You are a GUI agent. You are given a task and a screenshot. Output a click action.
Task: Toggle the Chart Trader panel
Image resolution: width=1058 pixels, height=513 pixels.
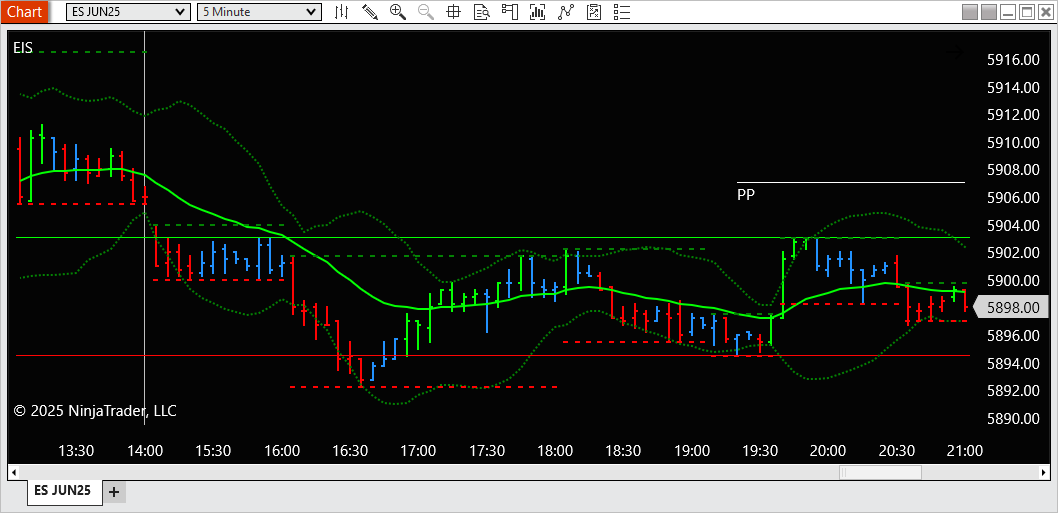[509, 11]
